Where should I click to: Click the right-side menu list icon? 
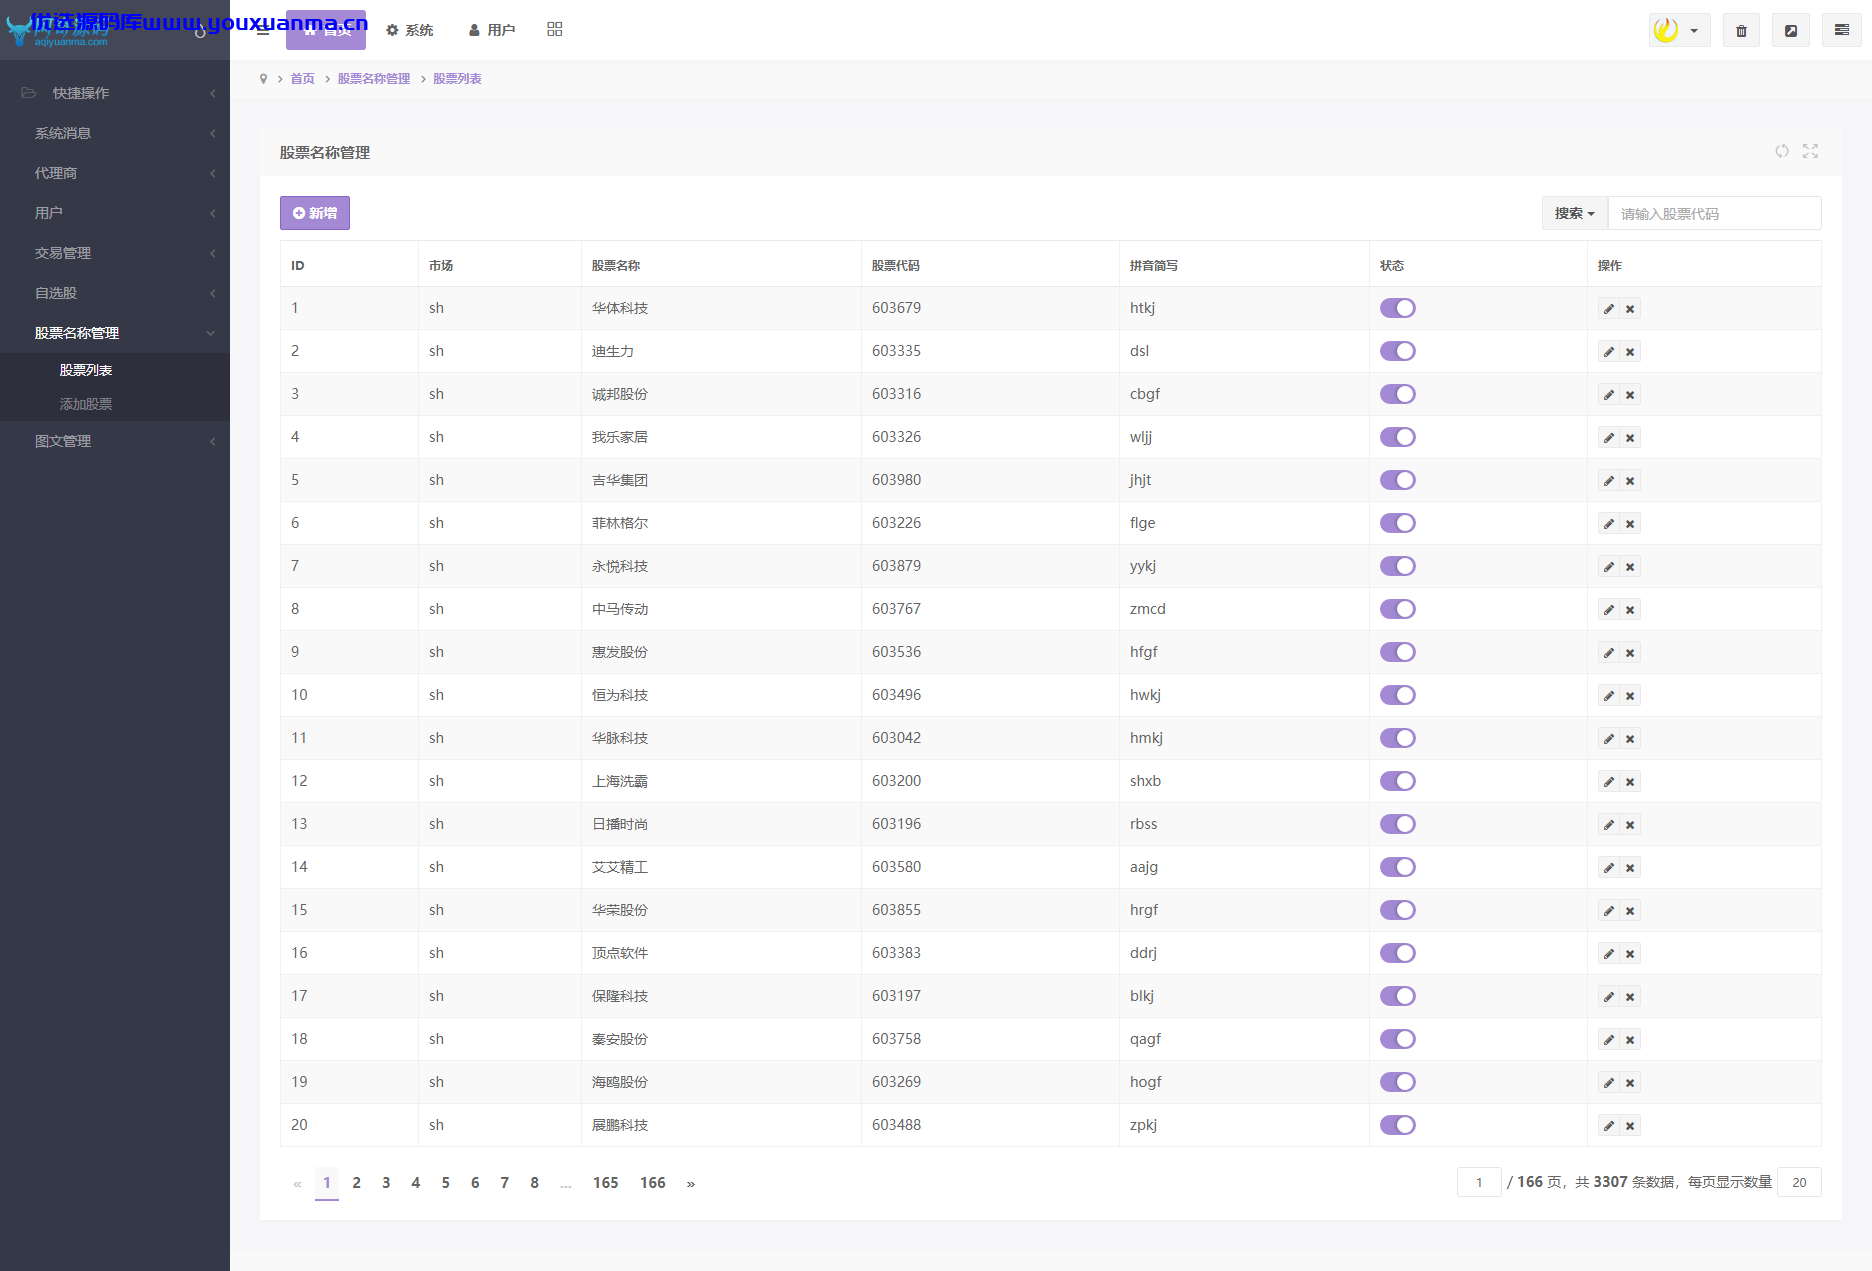click(x=1841, y=31)
